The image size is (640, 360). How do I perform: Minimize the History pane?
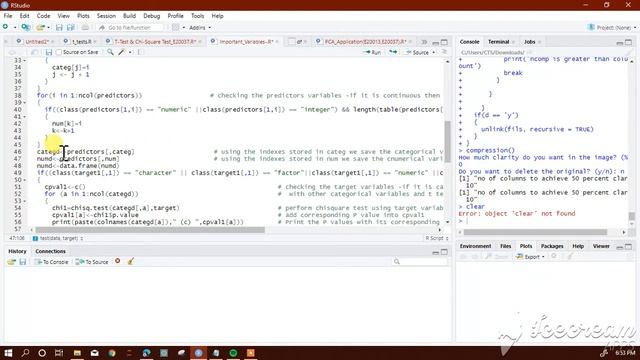point(436,252)
